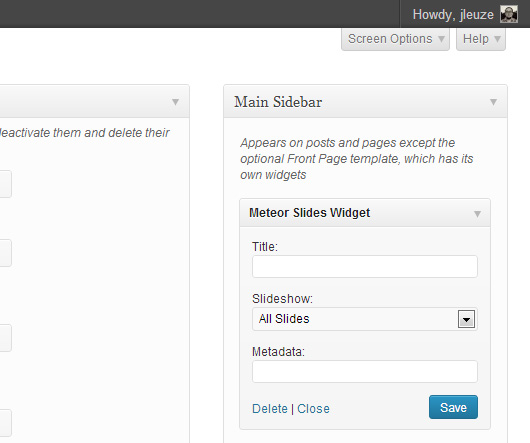Click the Delete link in the widget
The width and height of the screenshot is (530, 443).
pos(270,409)
